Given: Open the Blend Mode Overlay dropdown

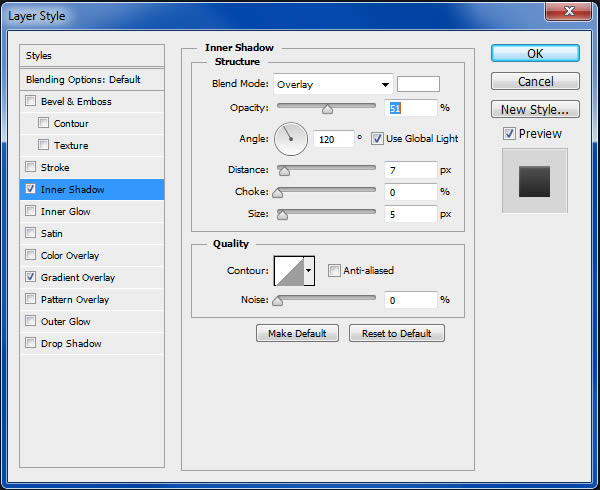Looking at the screenshot, I should coord(333,84).
